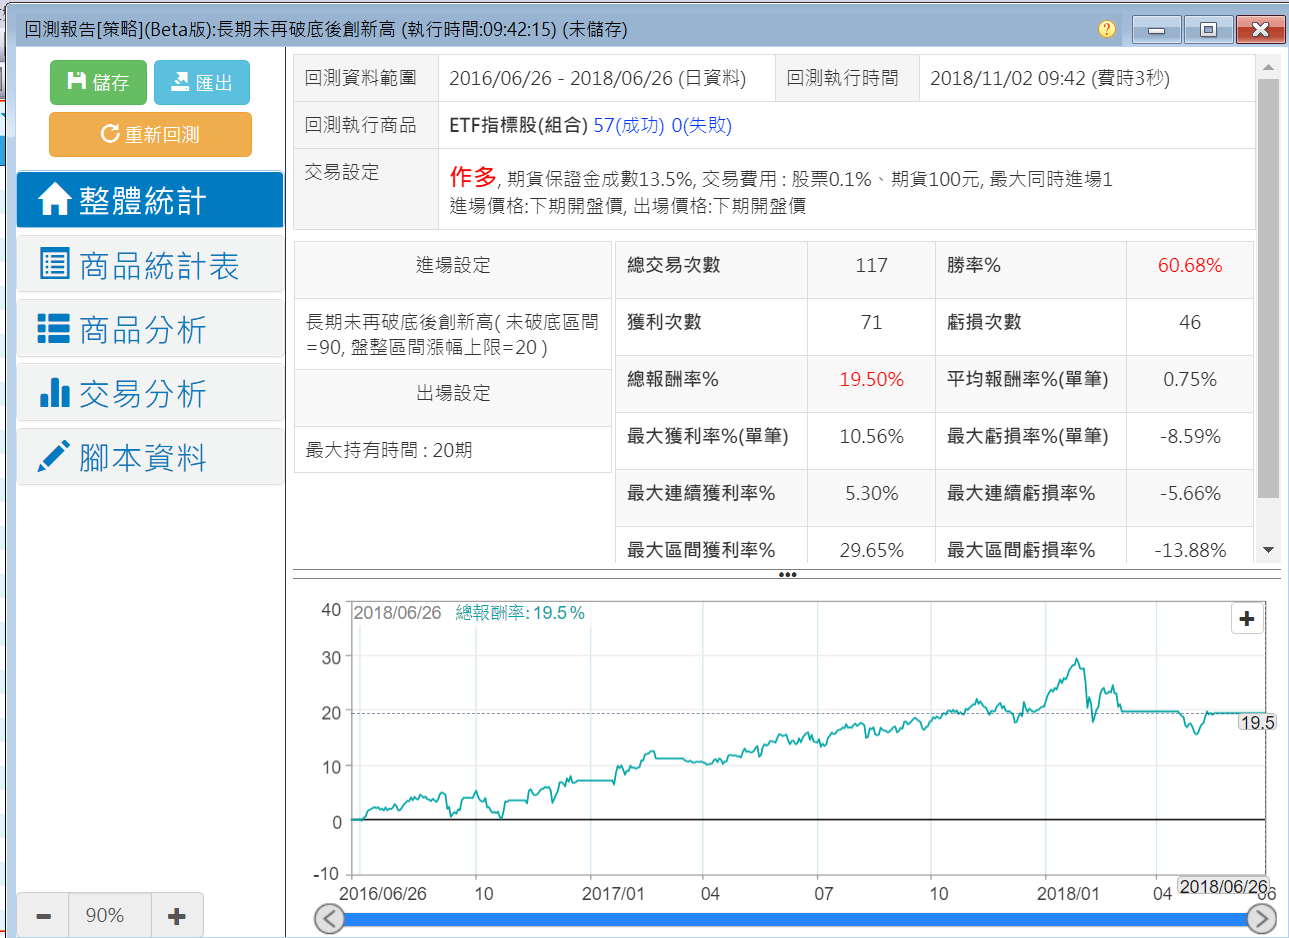Viewport: 1289px width, 938px height.
Task: Re-run backtest with 重新回測 button
Action: point(150,134)
